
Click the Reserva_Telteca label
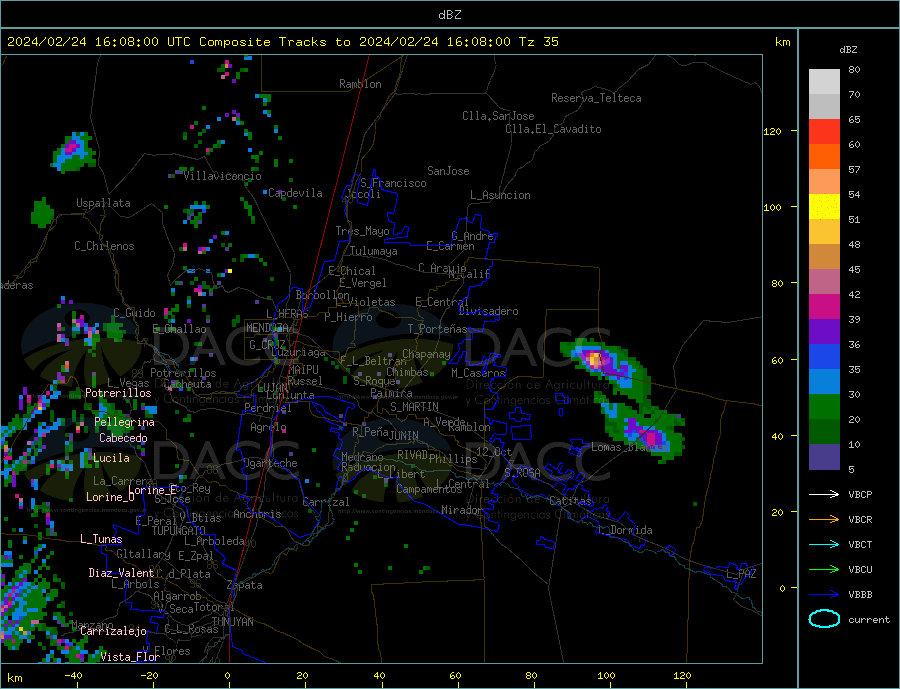coord(596,98)
